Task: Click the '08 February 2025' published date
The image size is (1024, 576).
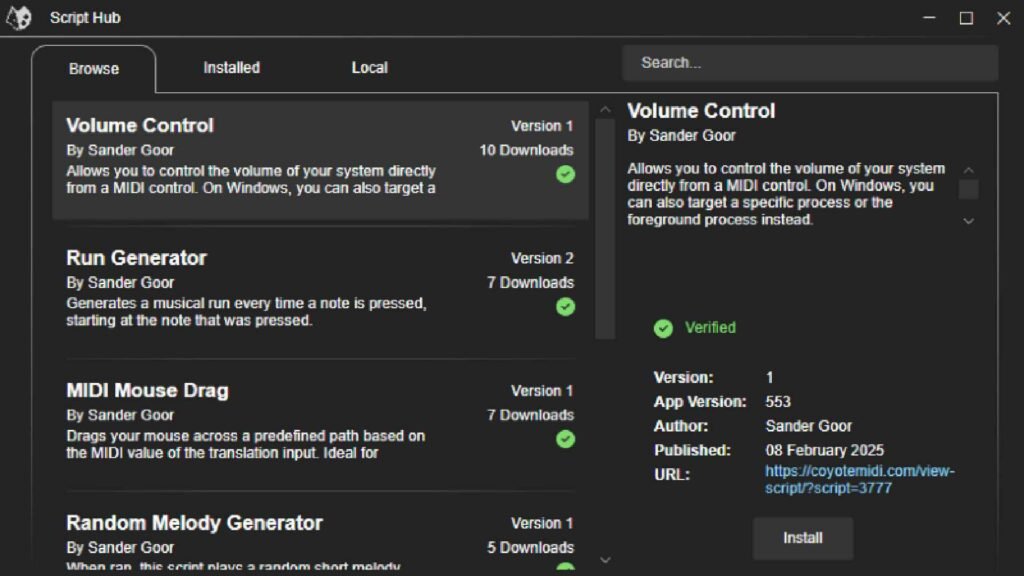Action: click(x=825, y=451)
